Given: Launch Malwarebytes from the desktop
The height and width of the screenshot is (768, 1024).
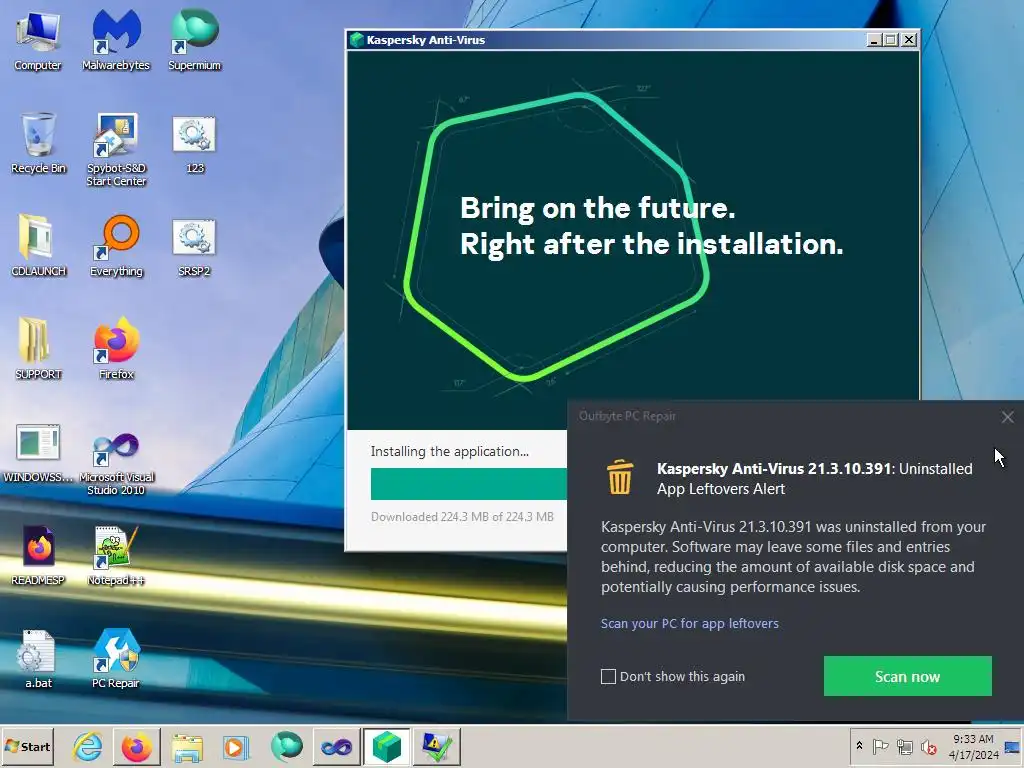Looking at the screenshot, I should (116, 40).
